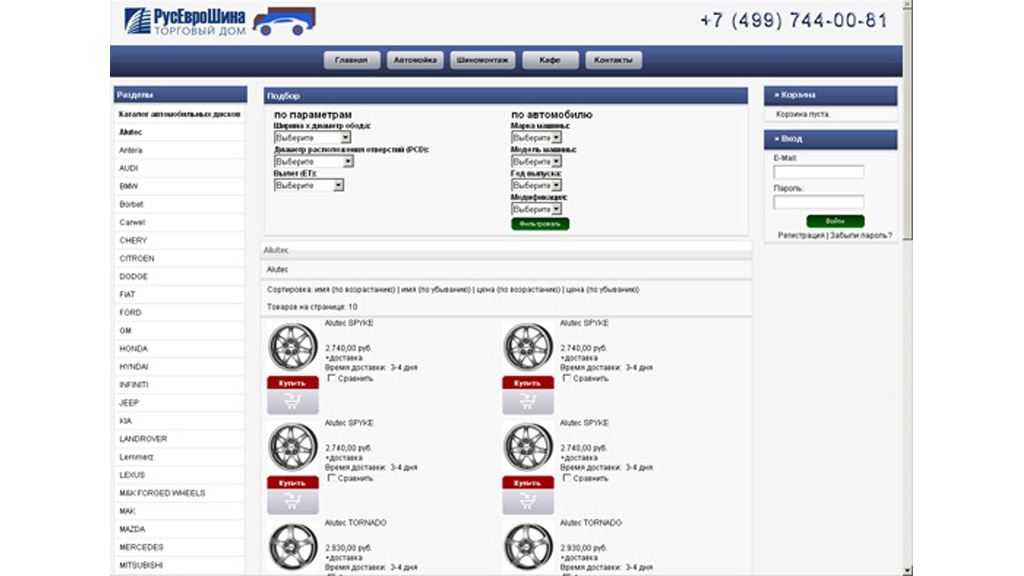Open the Модель машины dropdown
This screenshot has width=1024, height=576.
point(536,161)
